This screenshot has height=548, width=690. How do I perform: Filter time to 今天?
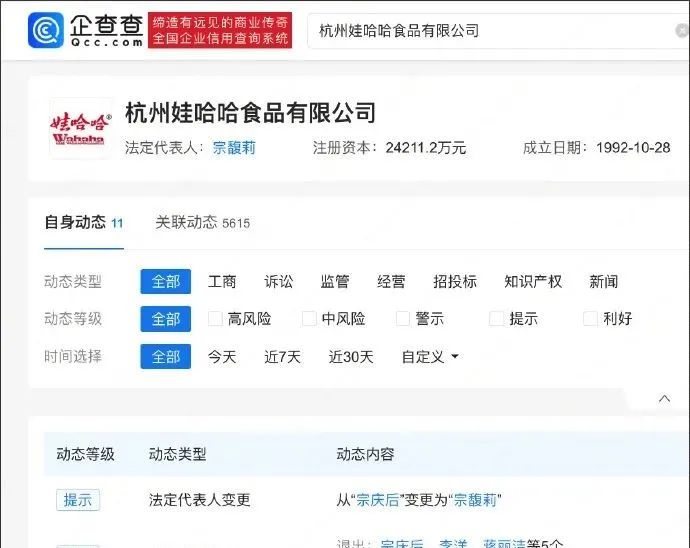point(222,357)
